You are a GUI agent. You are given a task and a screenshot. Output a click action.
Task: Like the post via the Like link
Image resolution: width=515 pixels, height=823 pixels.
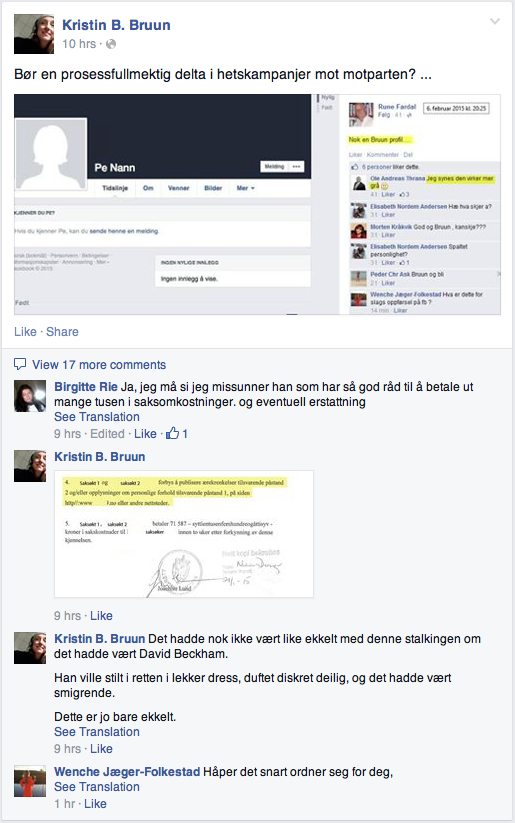[25, 332]
